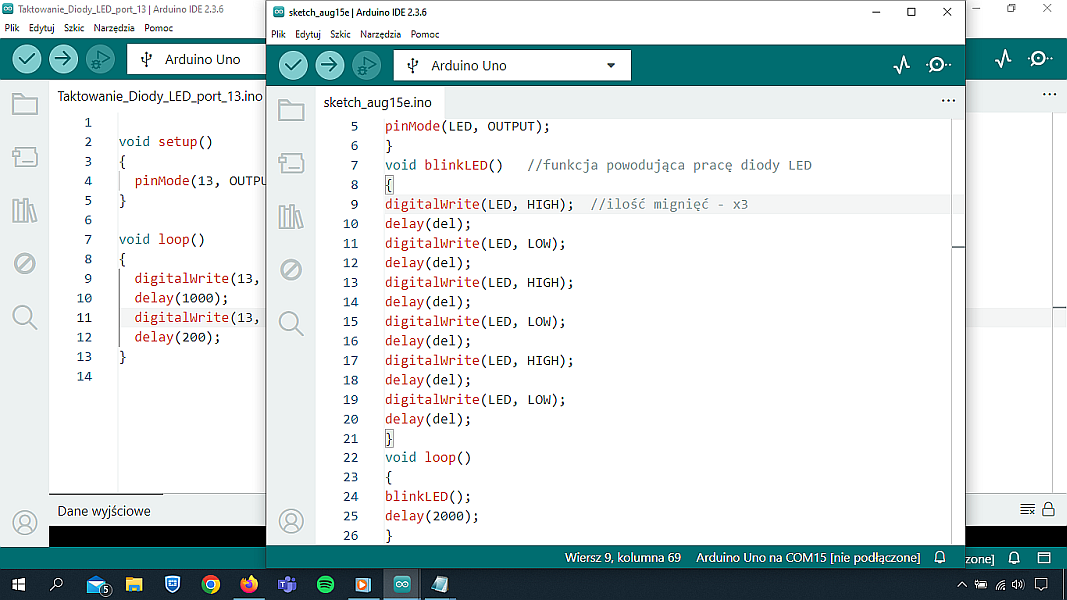Clear output icon in Taktowanie_Diody output panel
The height and width of the screenshot is (600, 1067).
(1028, 510)
